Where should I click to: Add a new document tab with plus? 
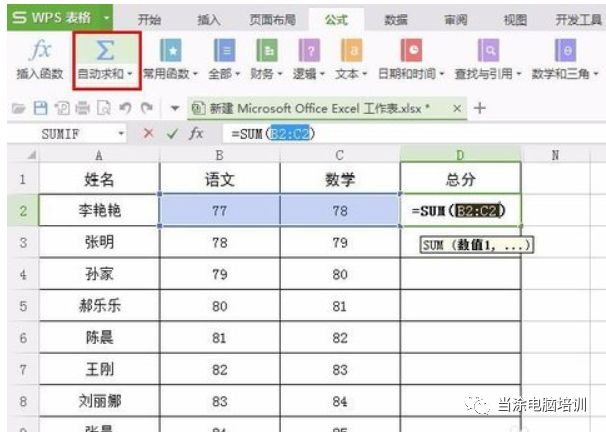(480, 108)
